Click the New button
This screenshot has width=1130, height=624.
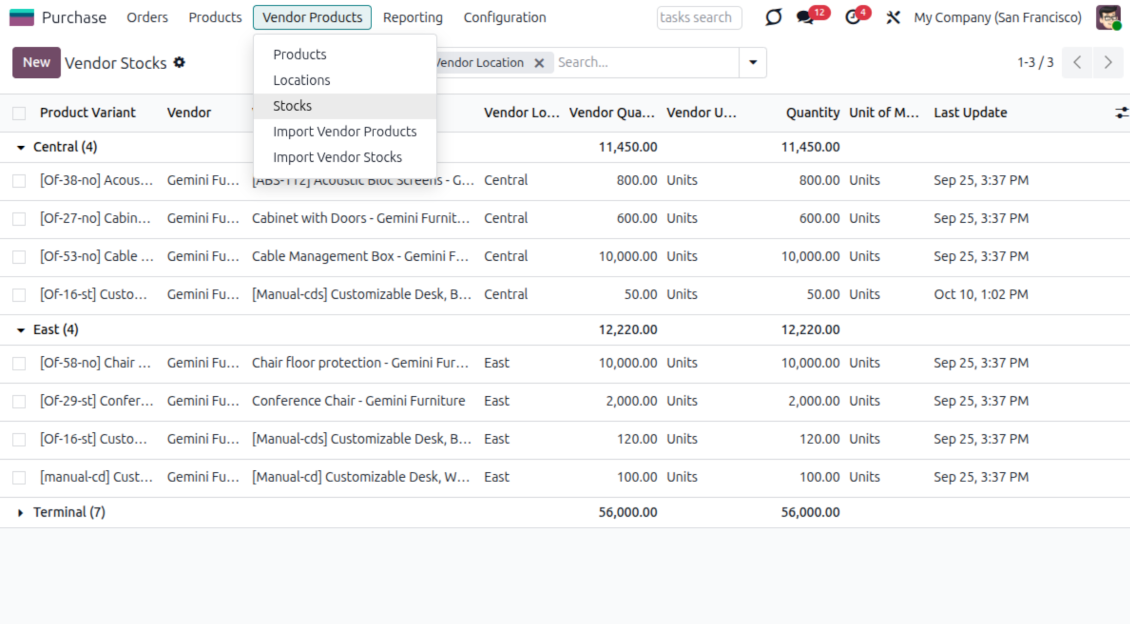36,62
